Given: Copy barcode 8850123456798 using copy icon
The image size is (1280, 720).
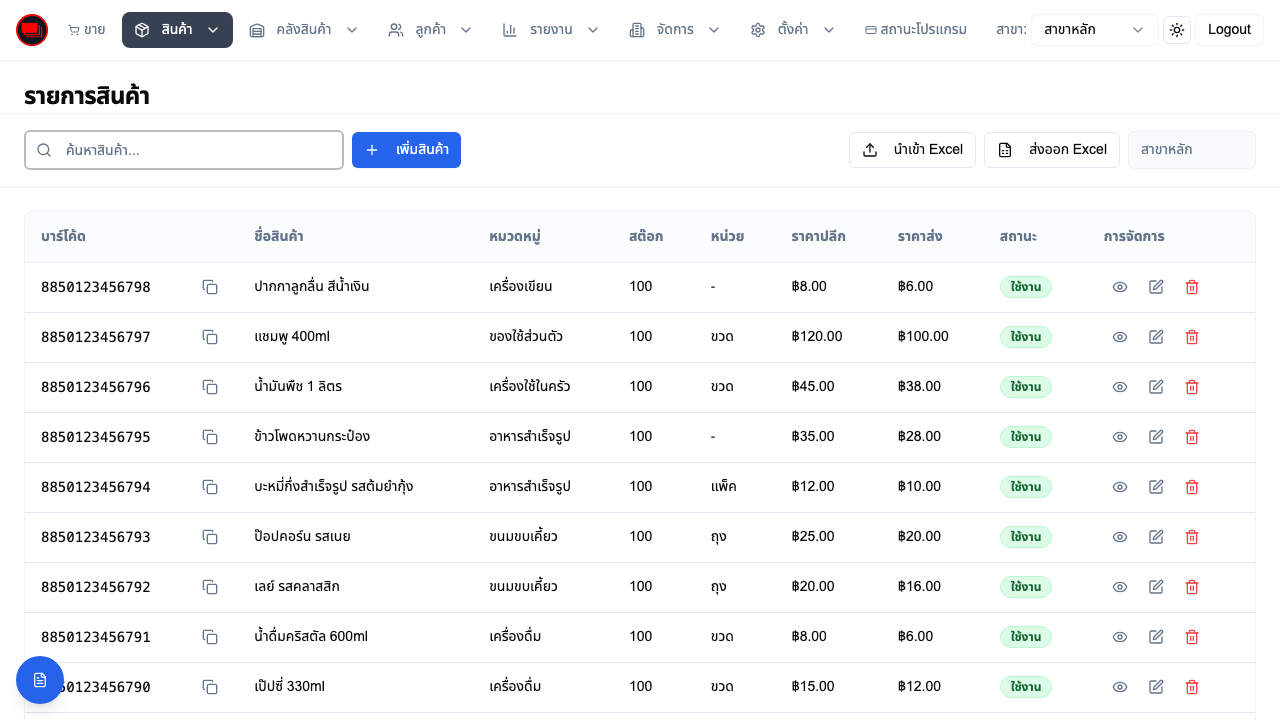Looking at the screenshot, I should tap(210, 287).
